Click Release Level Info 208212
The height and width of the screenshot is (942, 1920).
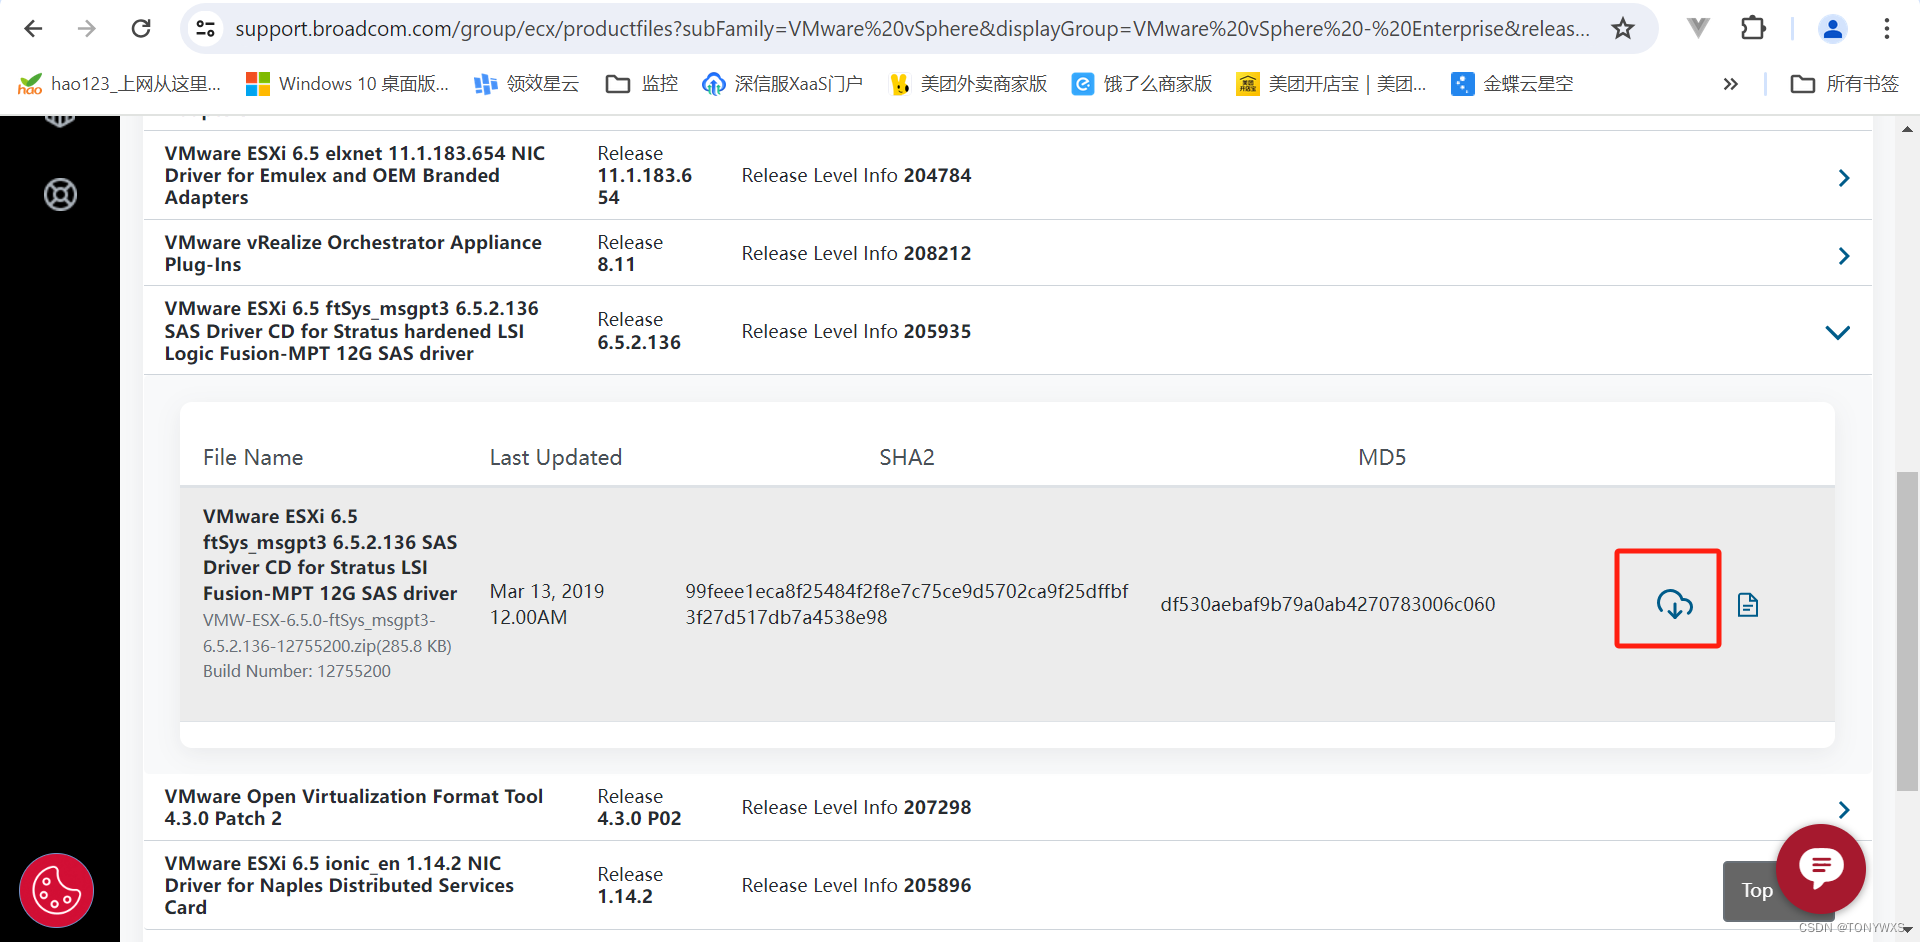(x=856, y=253)
